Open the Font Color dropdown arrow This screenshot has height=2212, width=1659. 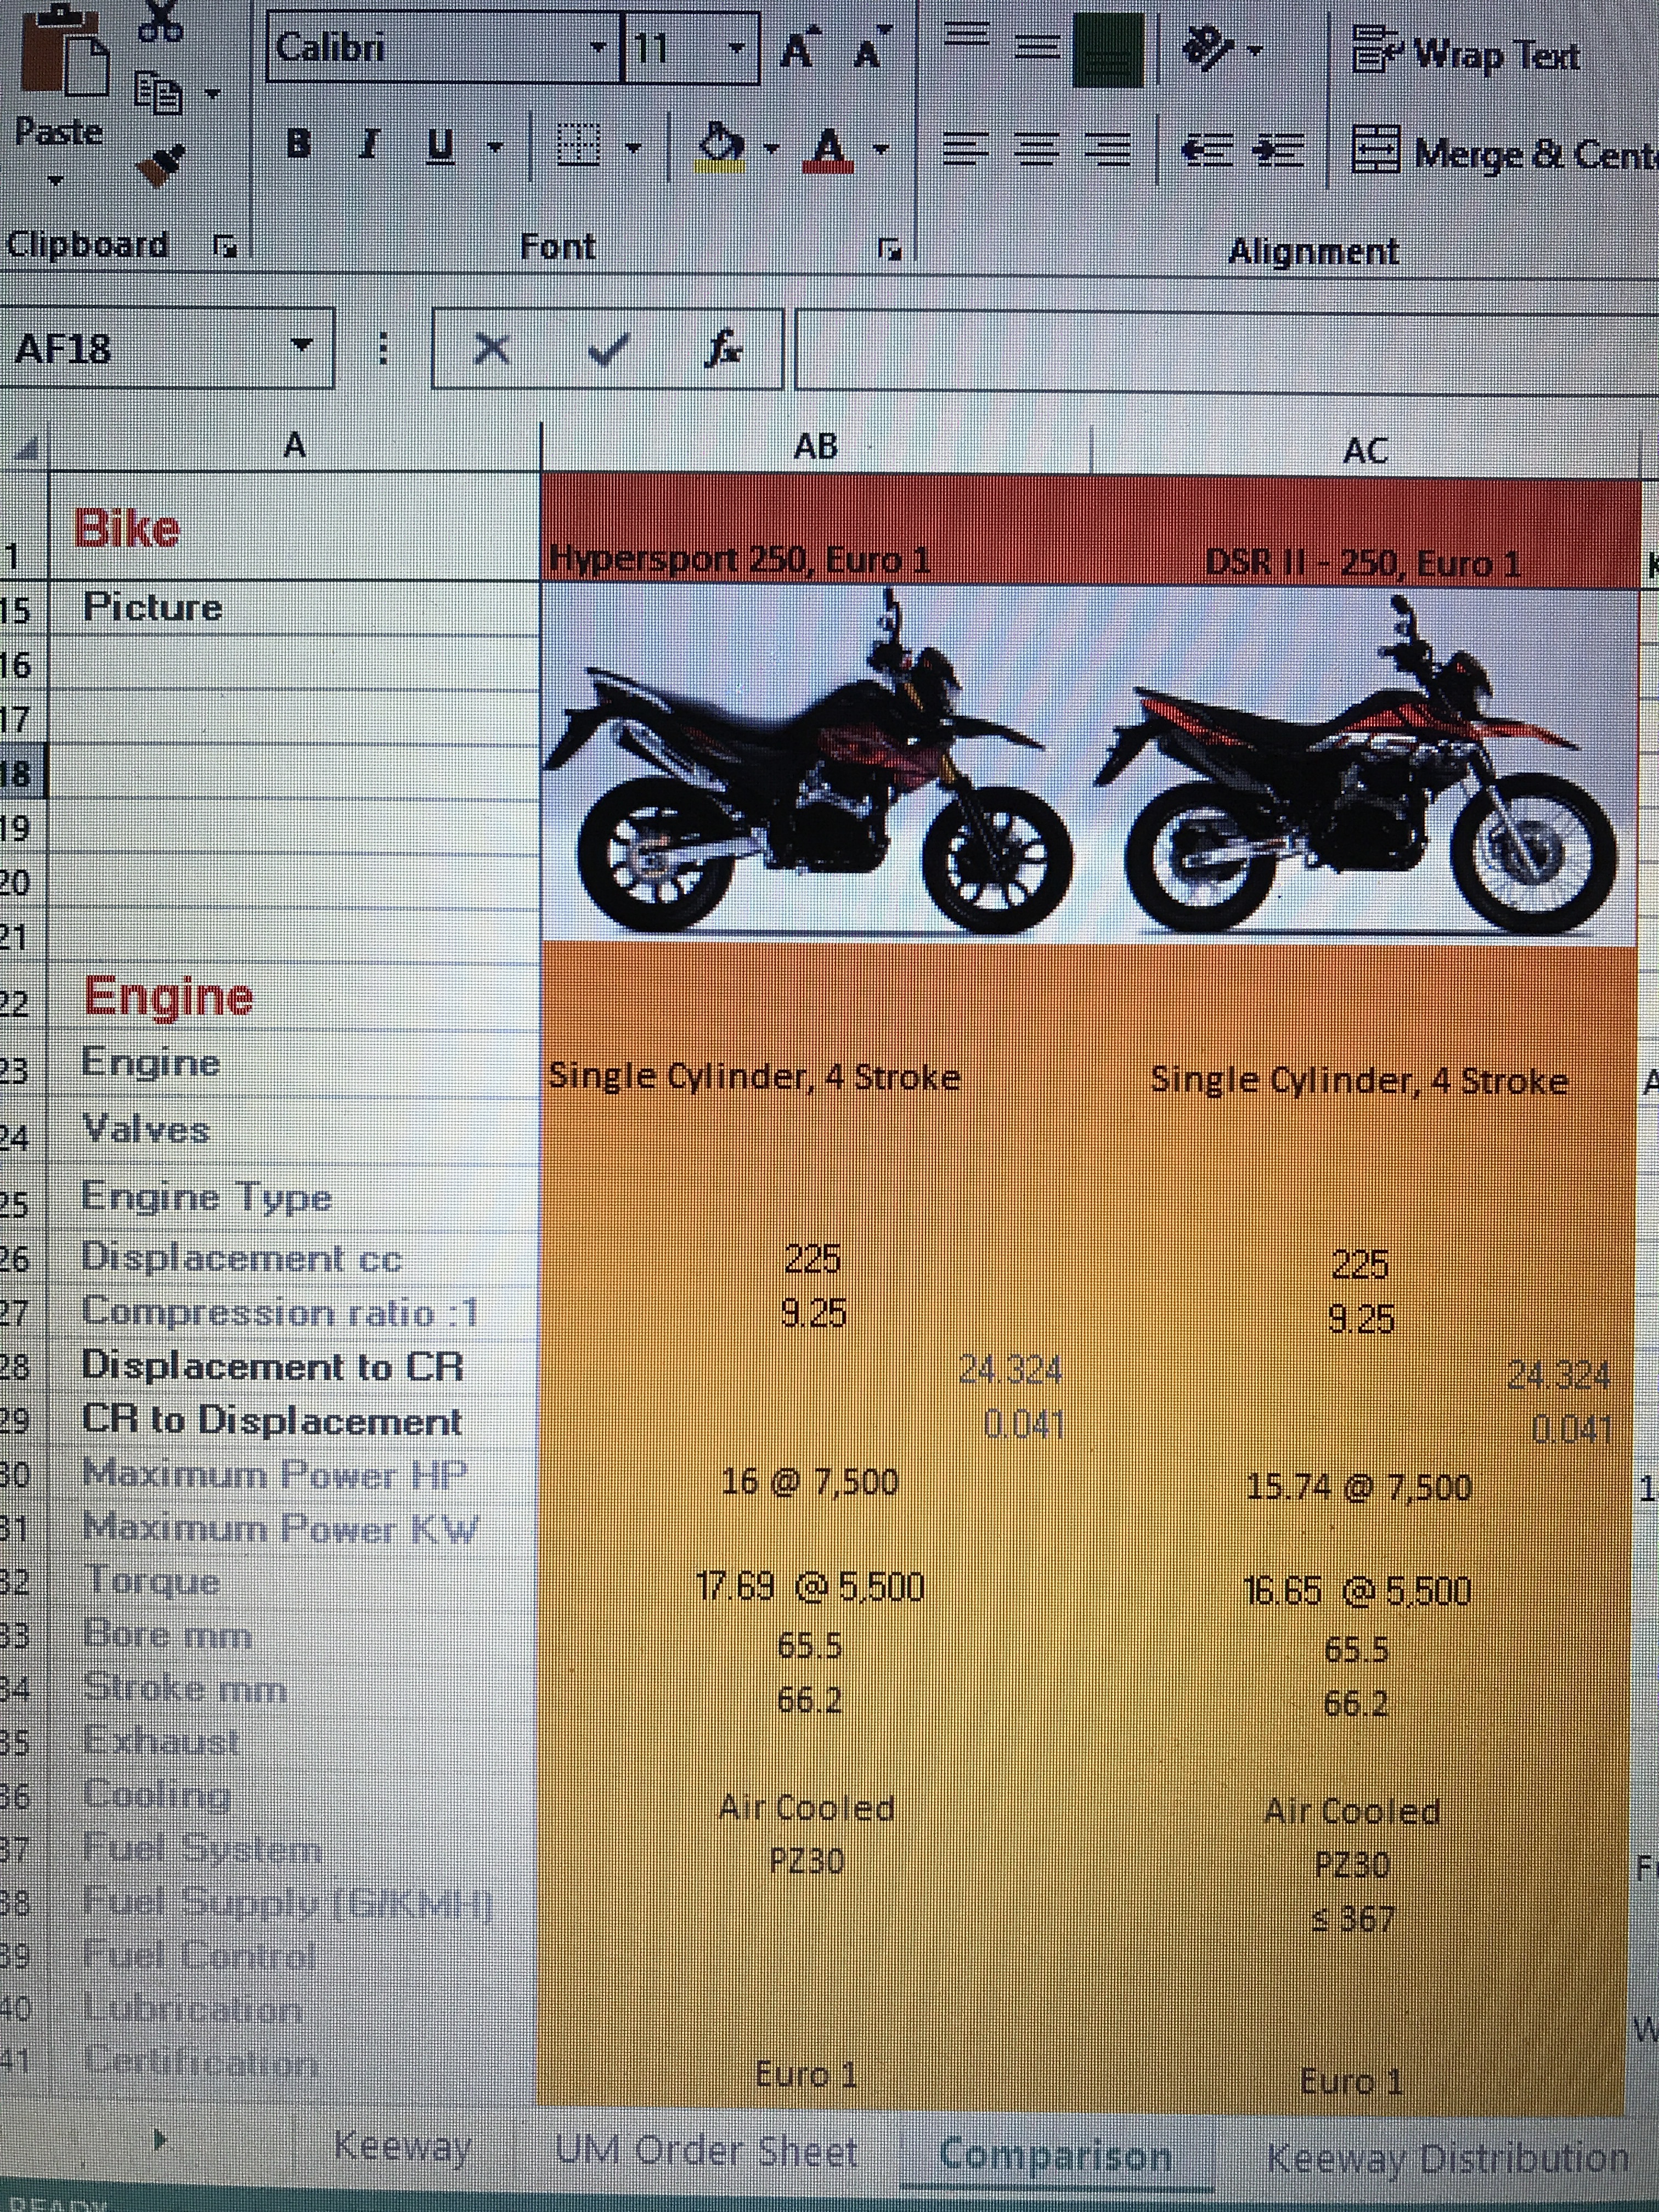click(880, 151)
